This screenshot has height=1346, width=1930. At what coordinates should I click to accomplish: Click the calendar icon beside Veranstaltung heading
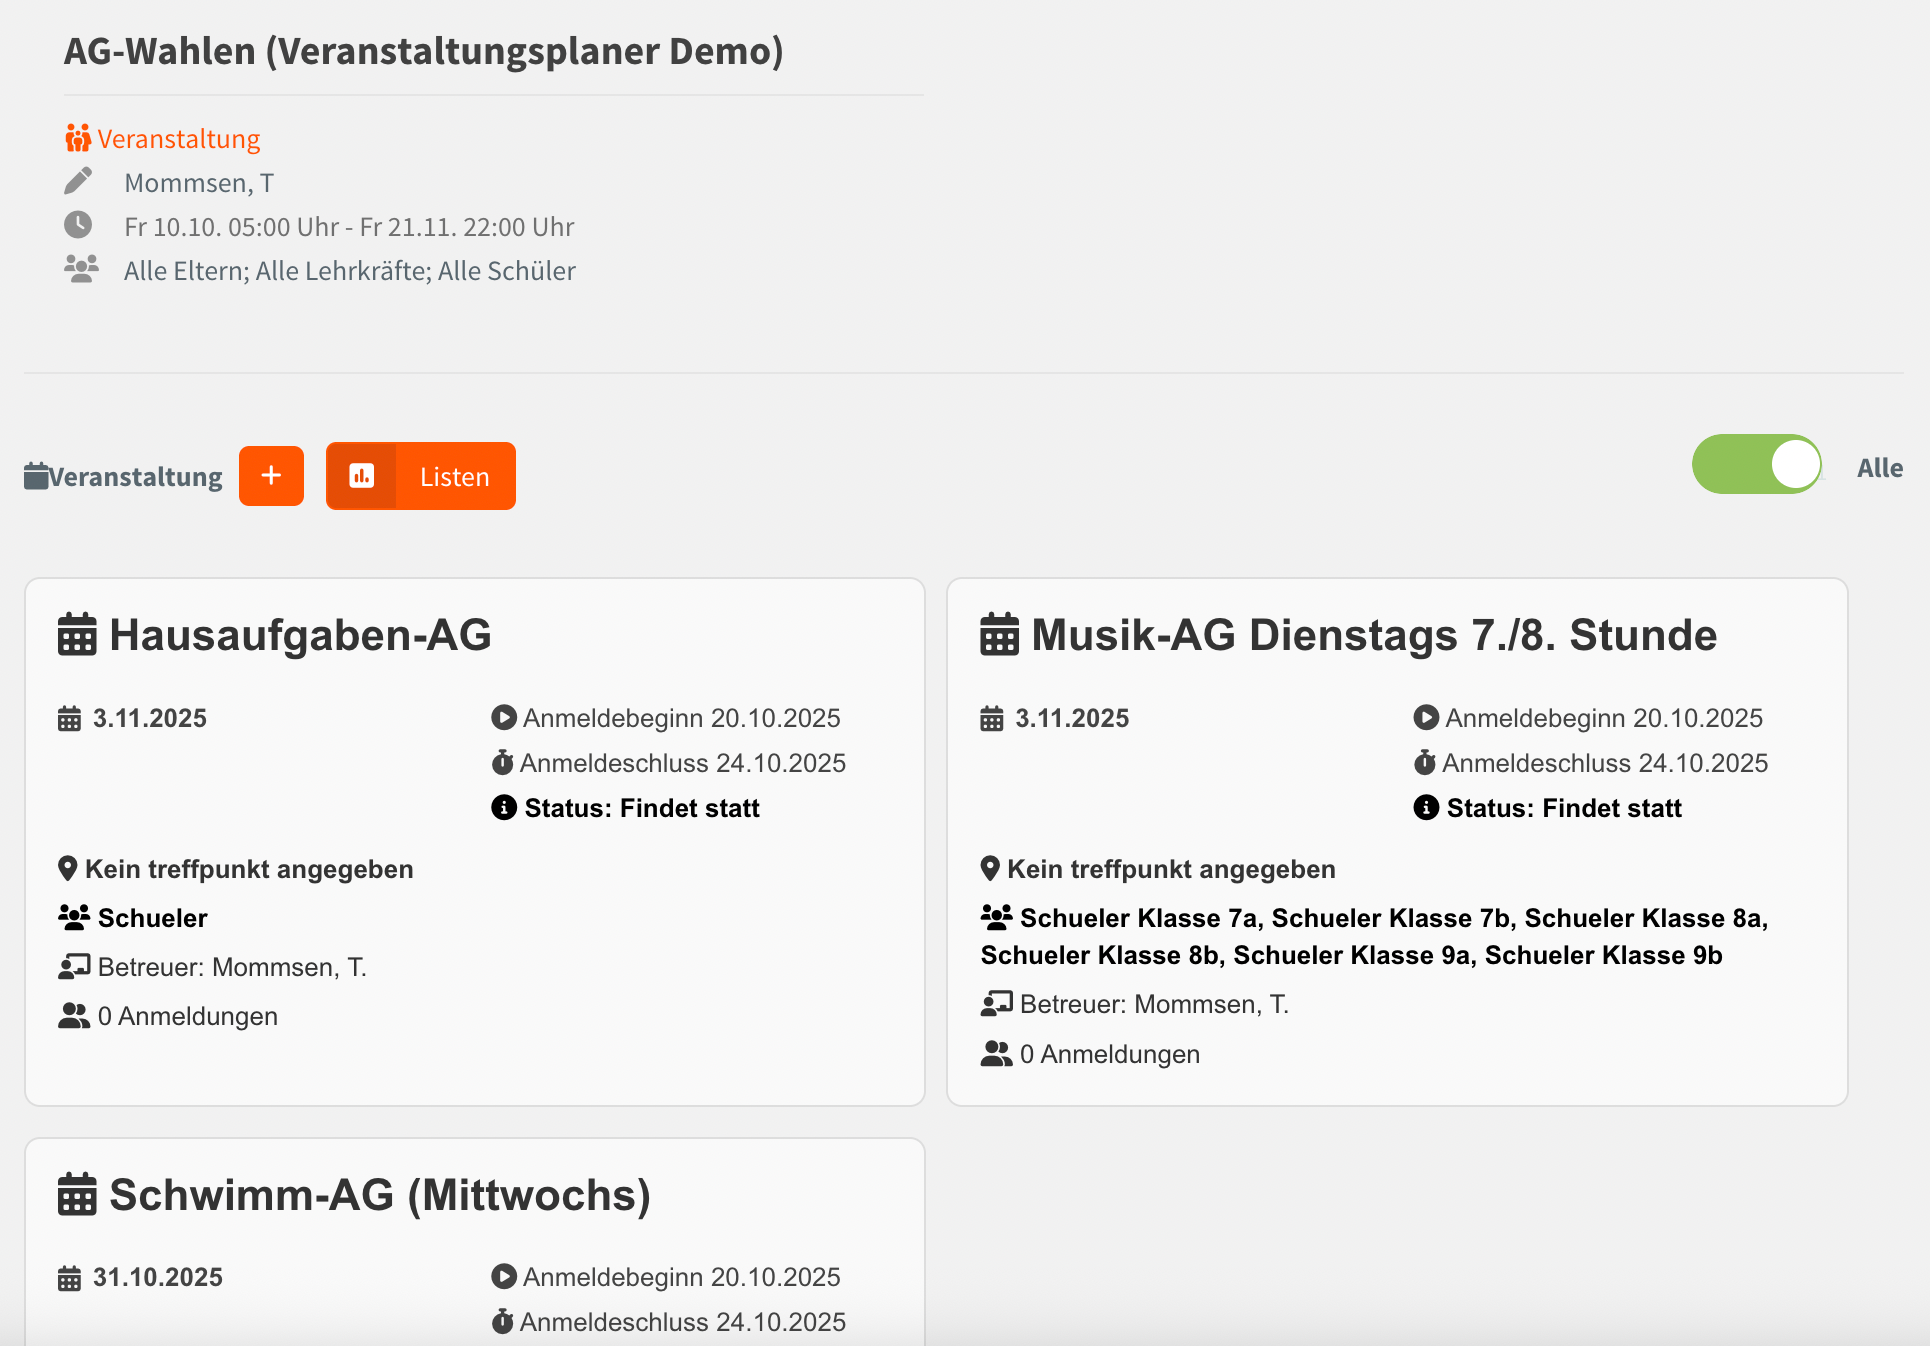point(36,477)
